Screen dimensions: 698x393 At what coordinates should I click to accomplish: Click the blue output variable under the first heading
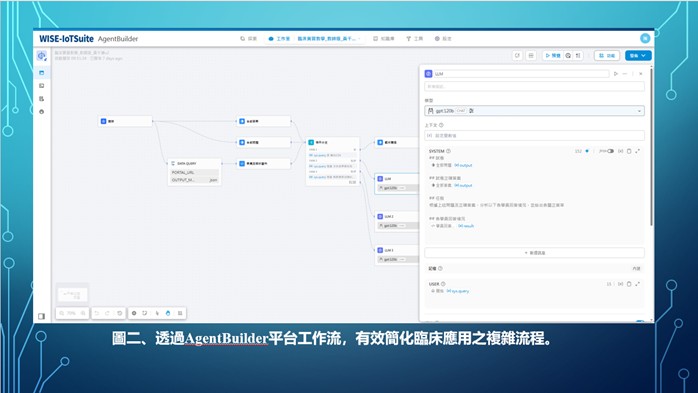click(463, 165)
